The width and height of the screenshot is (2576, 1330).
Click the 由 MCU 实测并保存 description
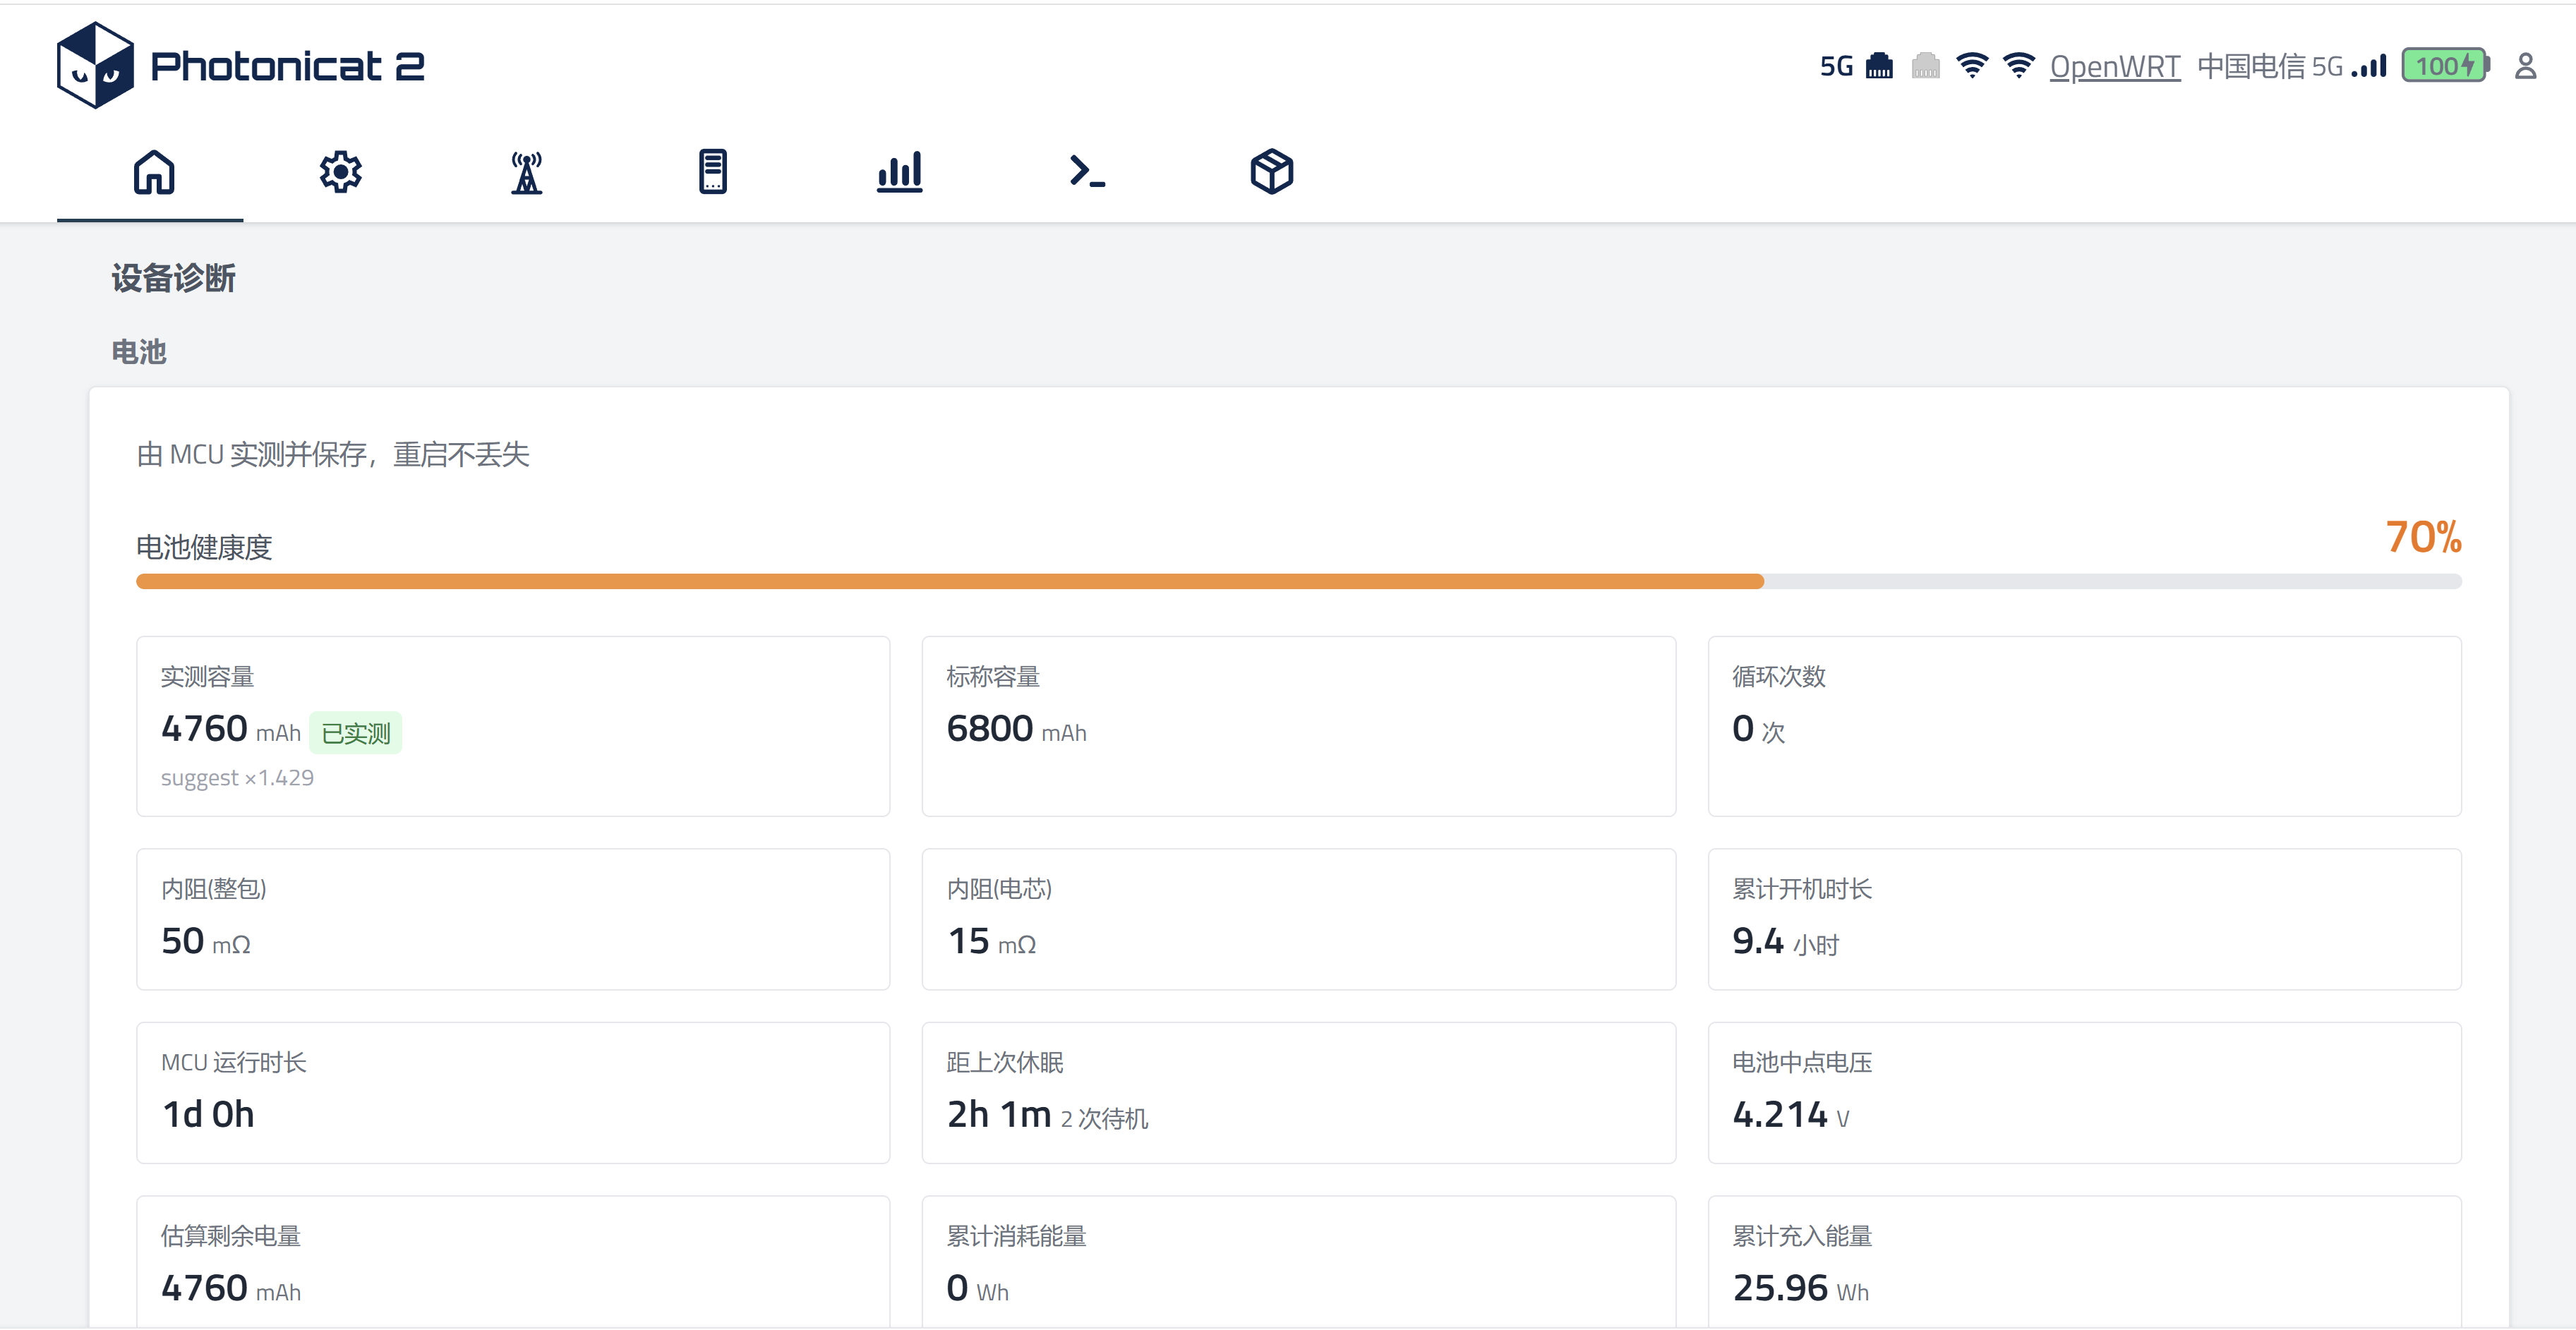click(333, 454)
